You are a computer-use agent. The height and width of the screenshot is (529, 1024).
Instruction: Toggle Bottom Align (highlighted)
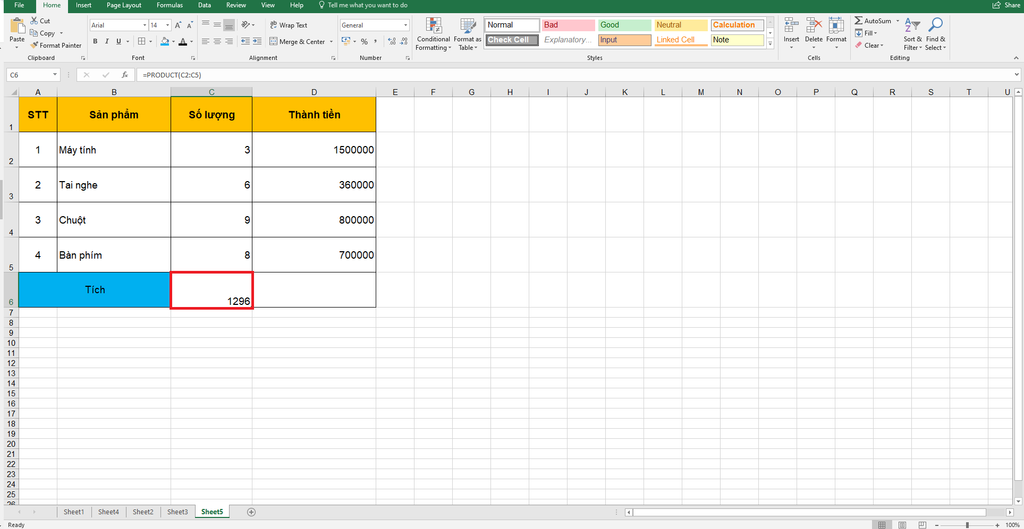pyautogui.click(x=229, y=25)
